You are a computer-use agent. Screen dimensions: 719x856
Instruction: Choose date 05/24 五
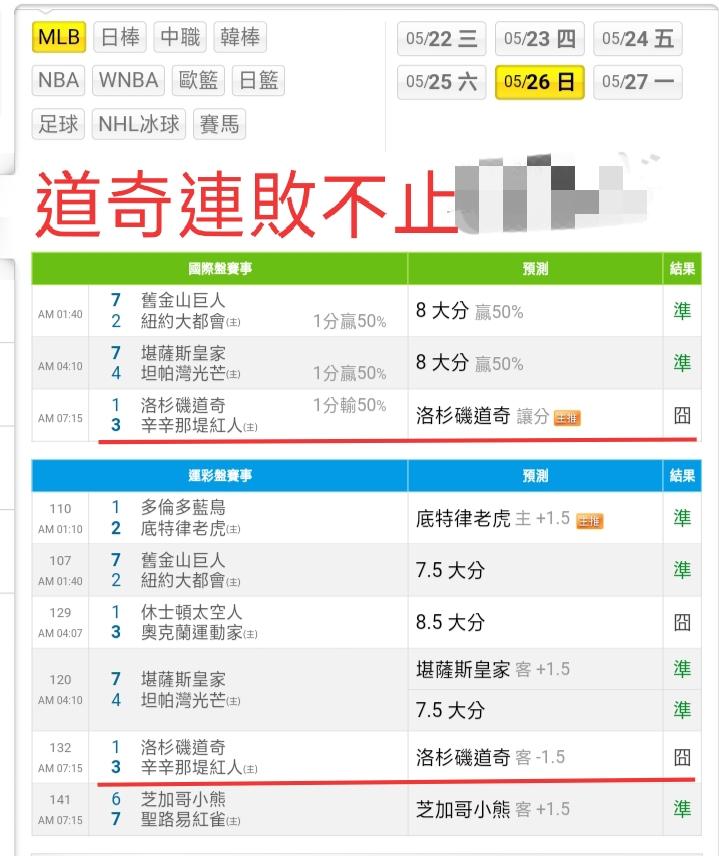tap(638, 39)
